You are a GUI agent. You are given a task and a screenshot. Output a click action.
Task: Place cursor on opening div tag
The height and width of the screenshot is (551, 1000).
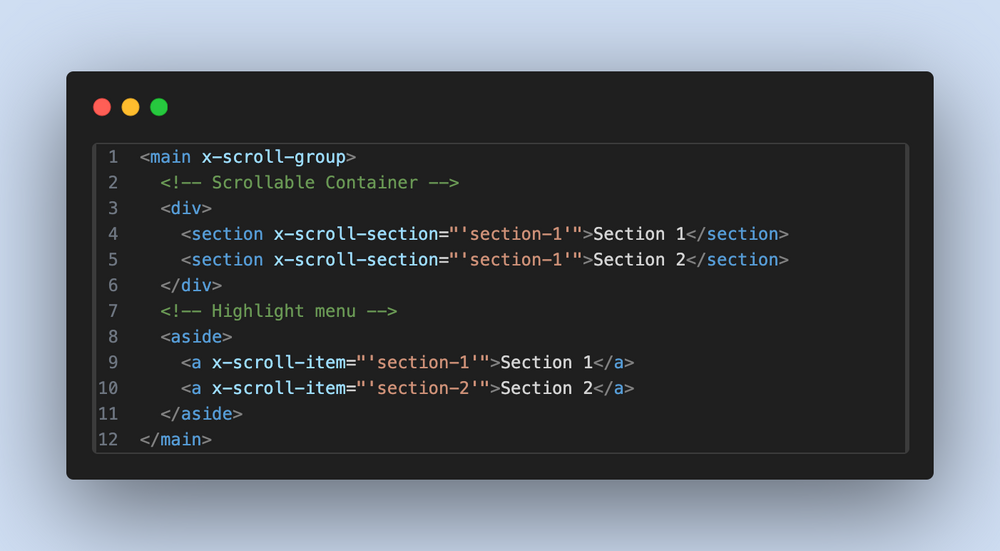click(x=186, y=208)
